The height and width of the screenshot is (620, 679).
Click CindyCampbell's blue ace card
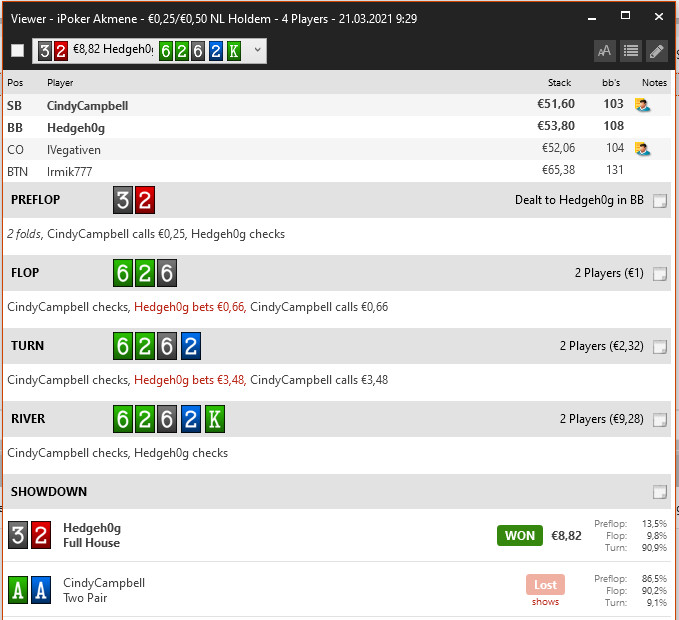41,590
